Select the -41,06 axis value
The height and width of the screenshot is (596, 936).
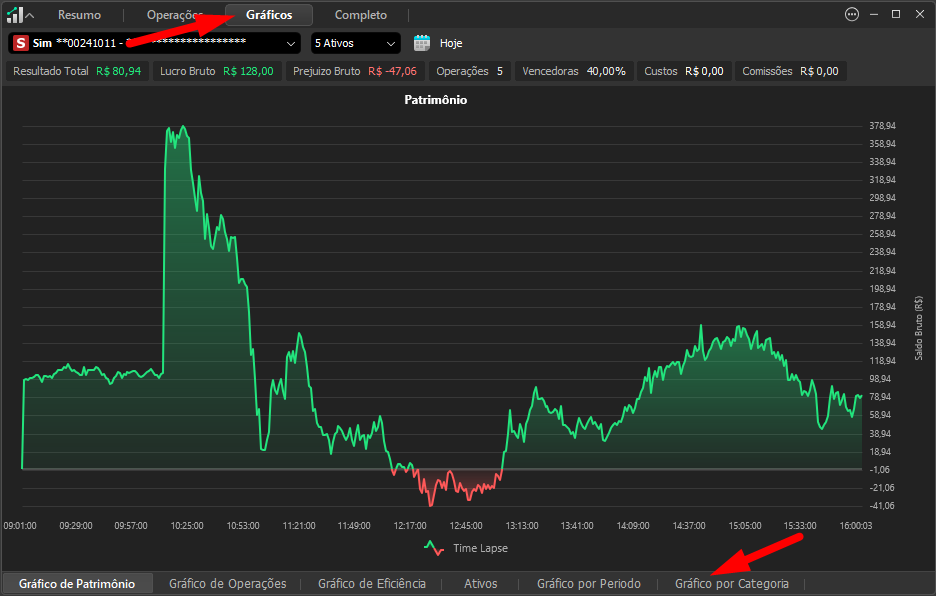(x=882, y=506)
